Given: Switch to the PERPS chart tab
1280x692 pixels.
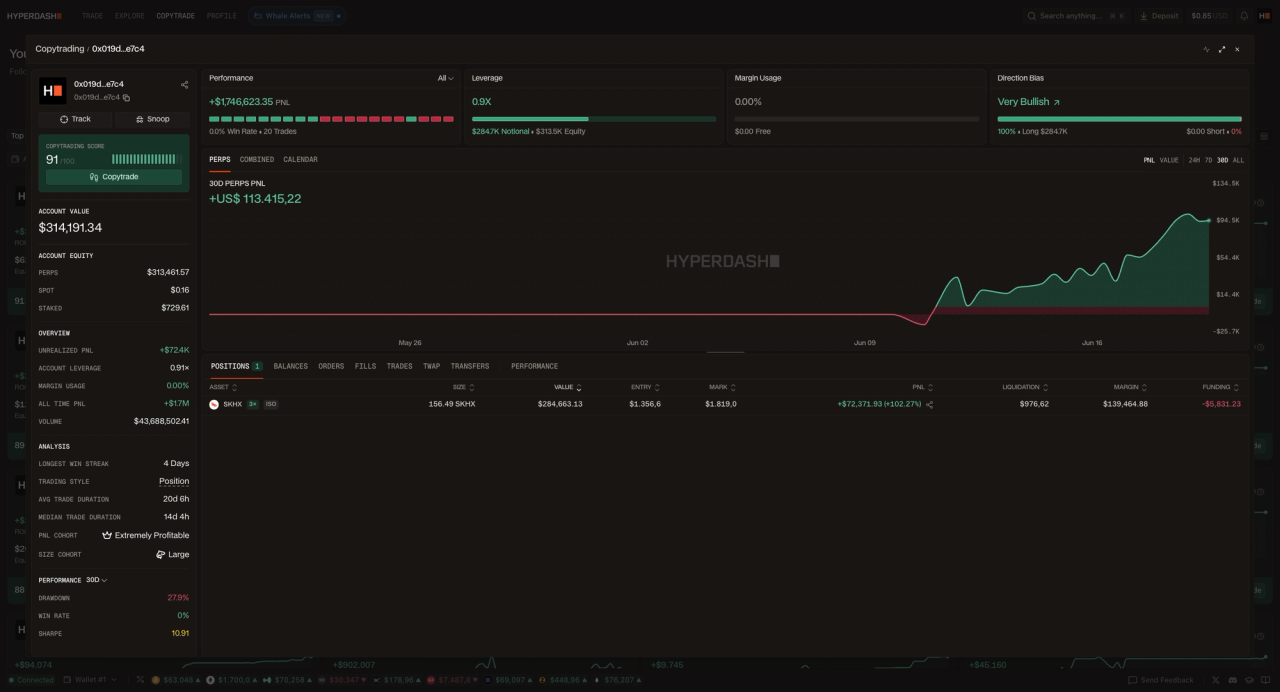Looking at the screenshot, I should 220,160.
